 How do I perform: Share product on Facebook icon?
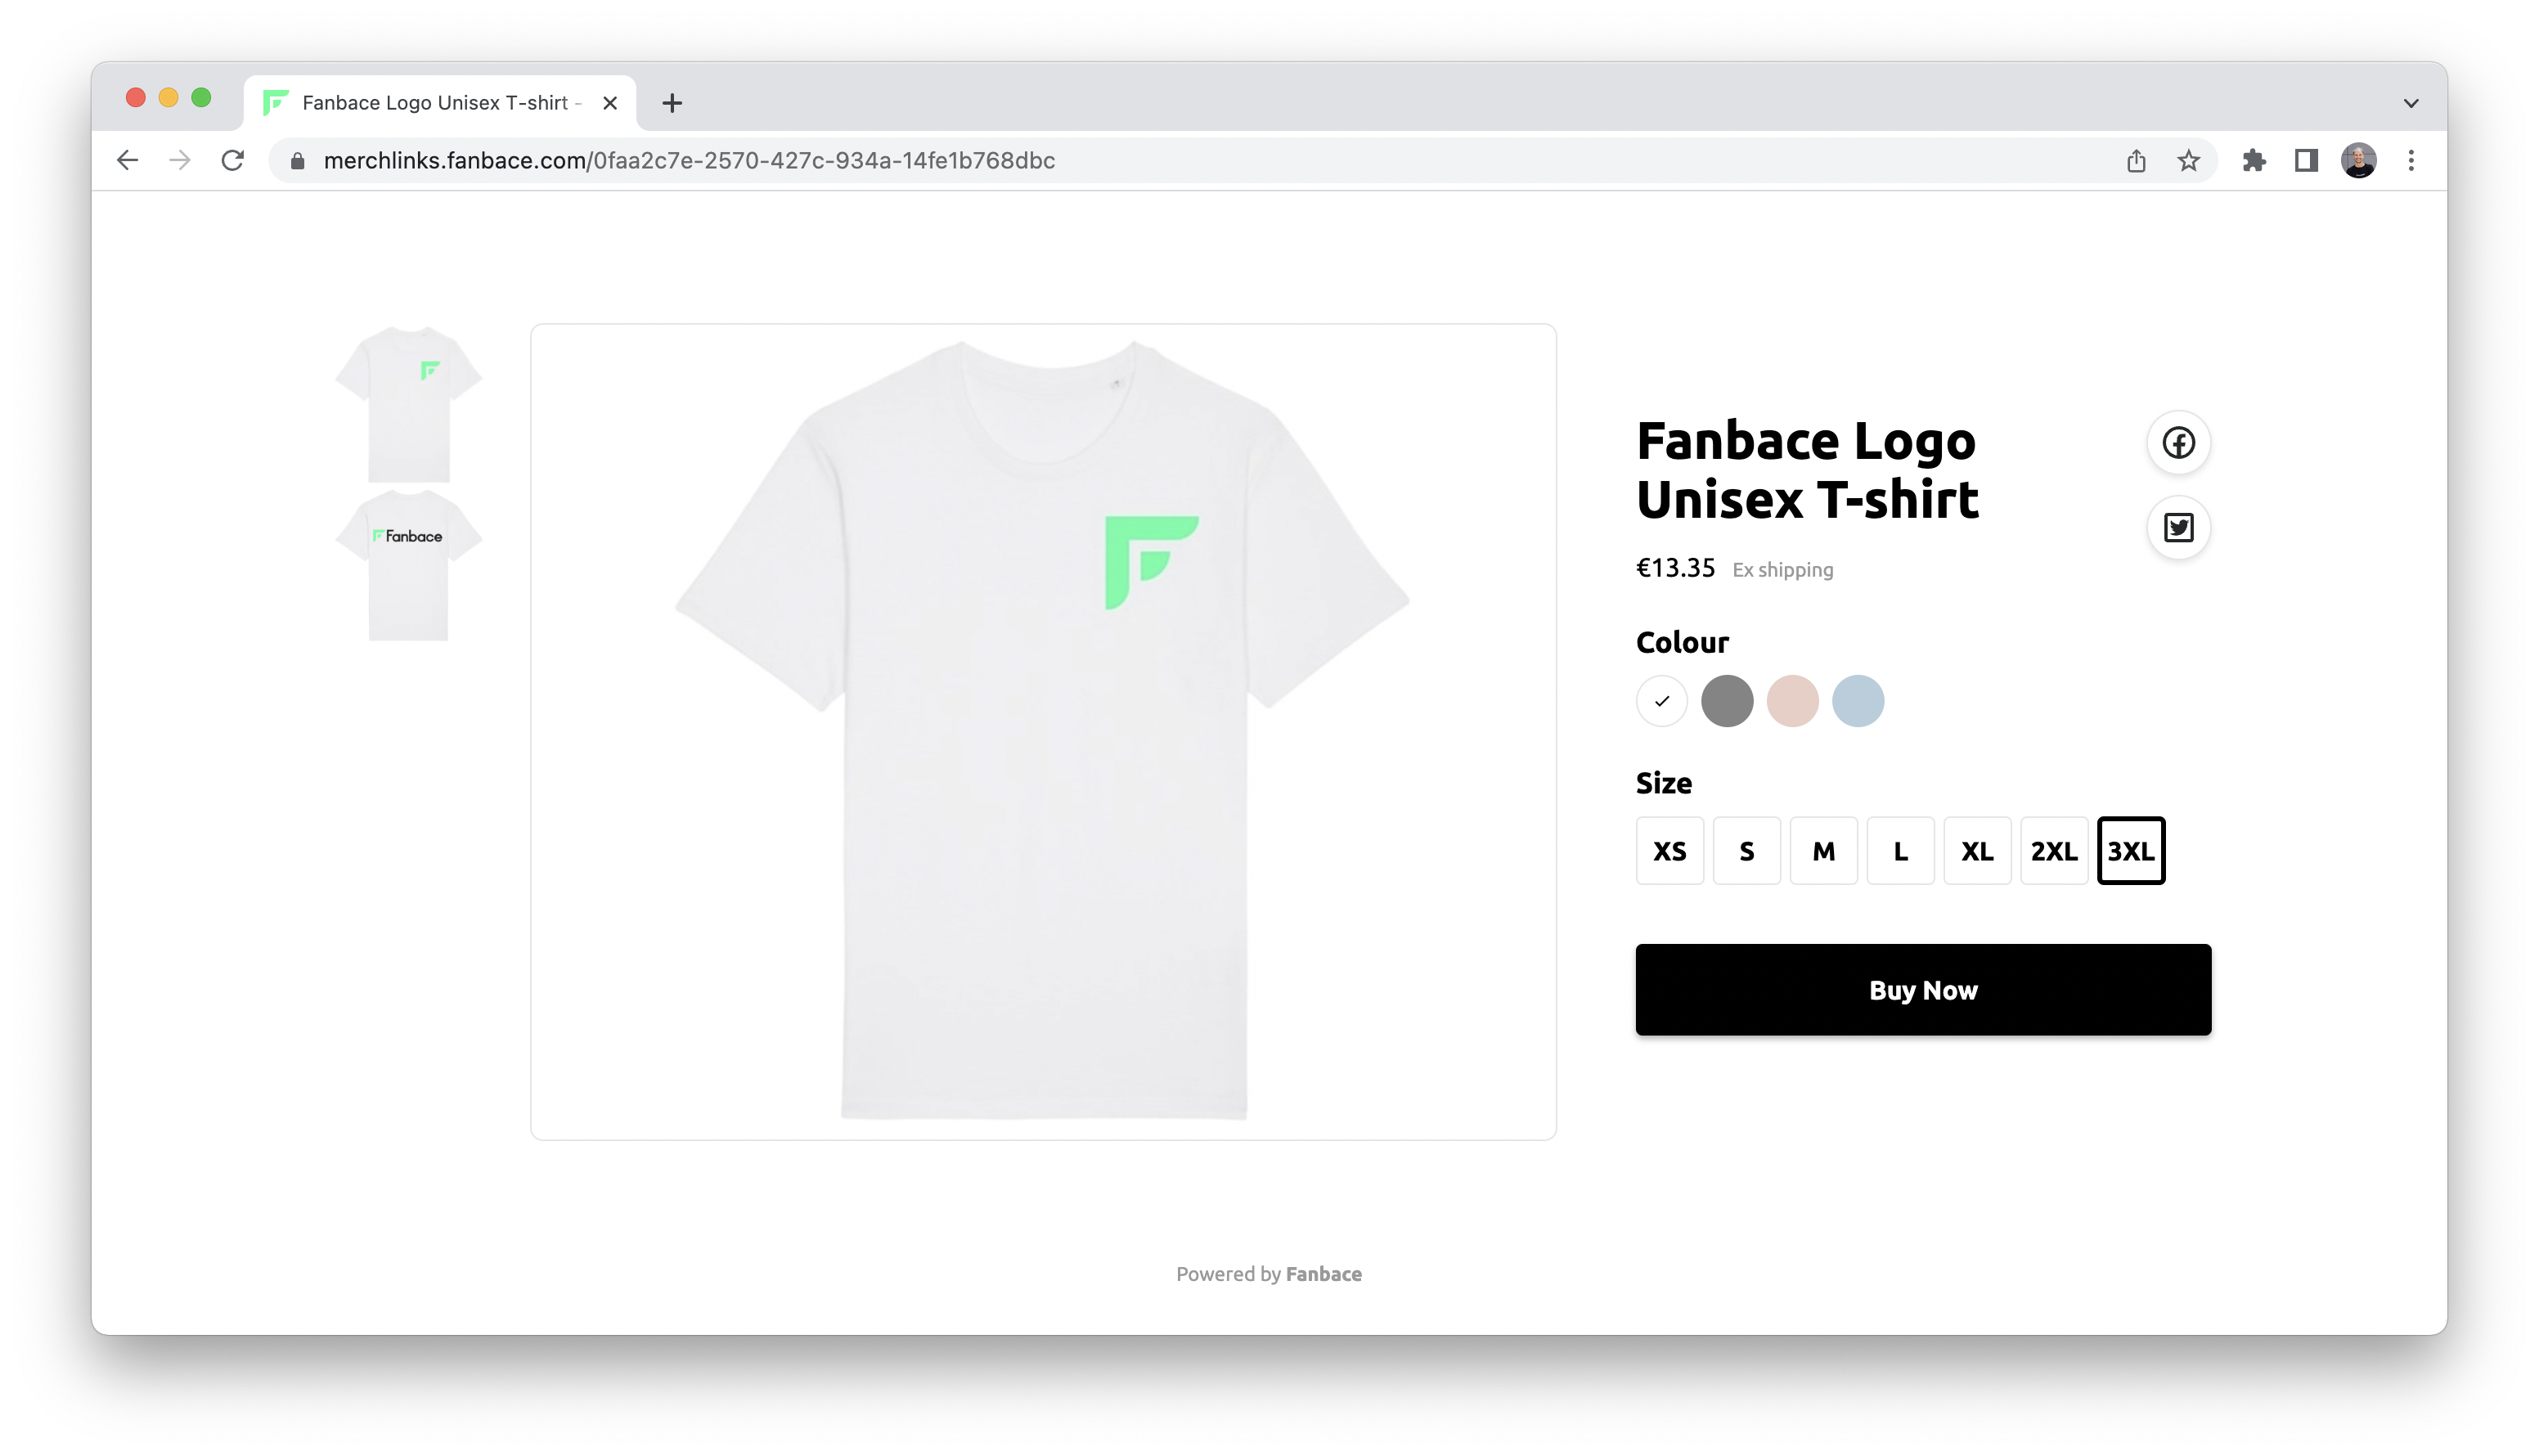(2178, 442)
